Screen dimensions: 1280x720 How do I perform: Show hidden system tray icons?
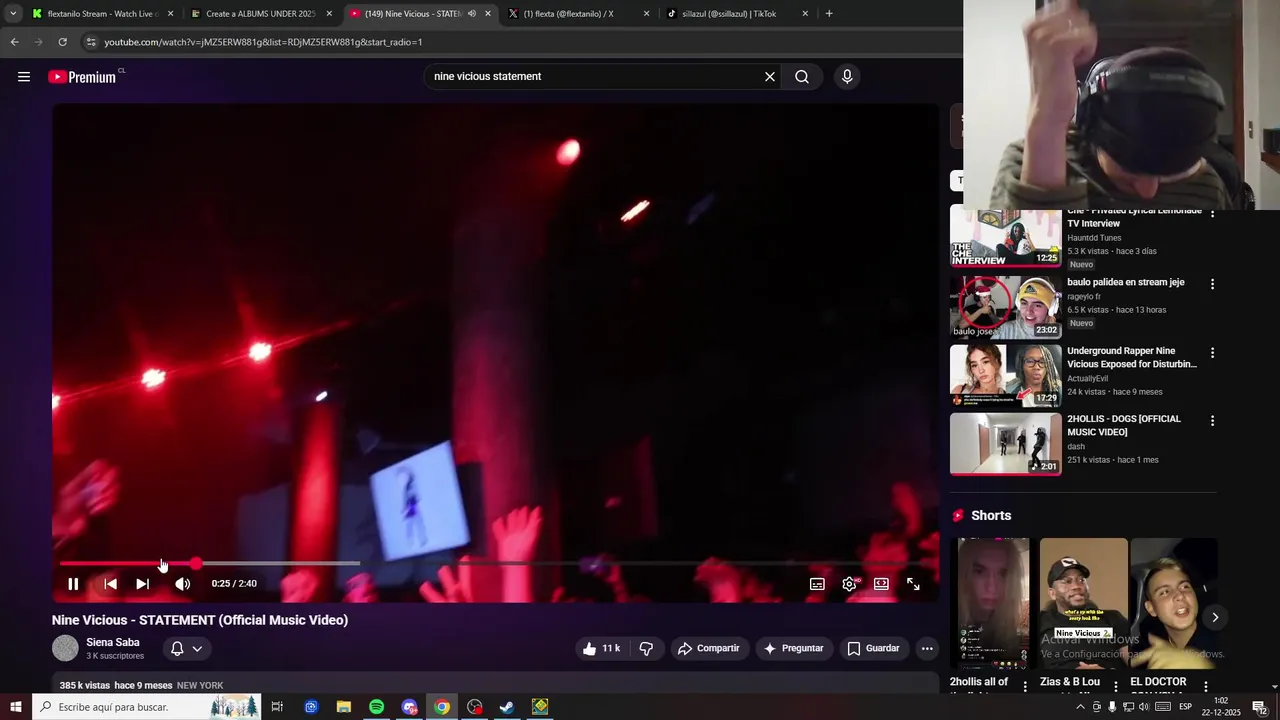(1080, 707)
